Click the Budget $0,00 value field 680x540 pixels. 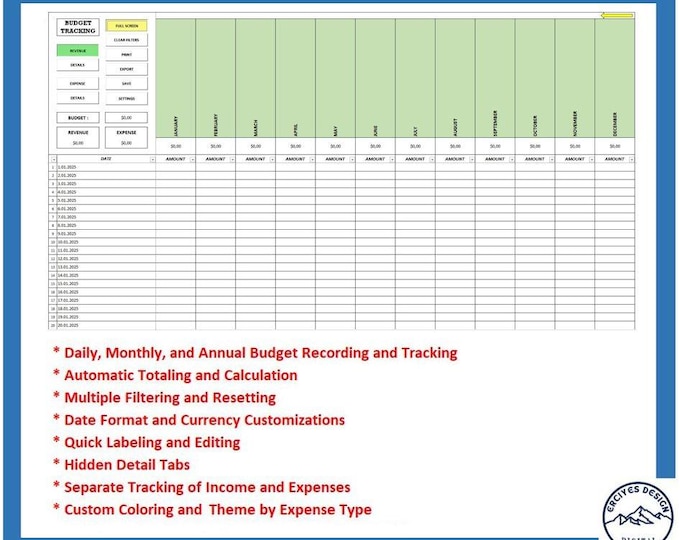(127, 118)
